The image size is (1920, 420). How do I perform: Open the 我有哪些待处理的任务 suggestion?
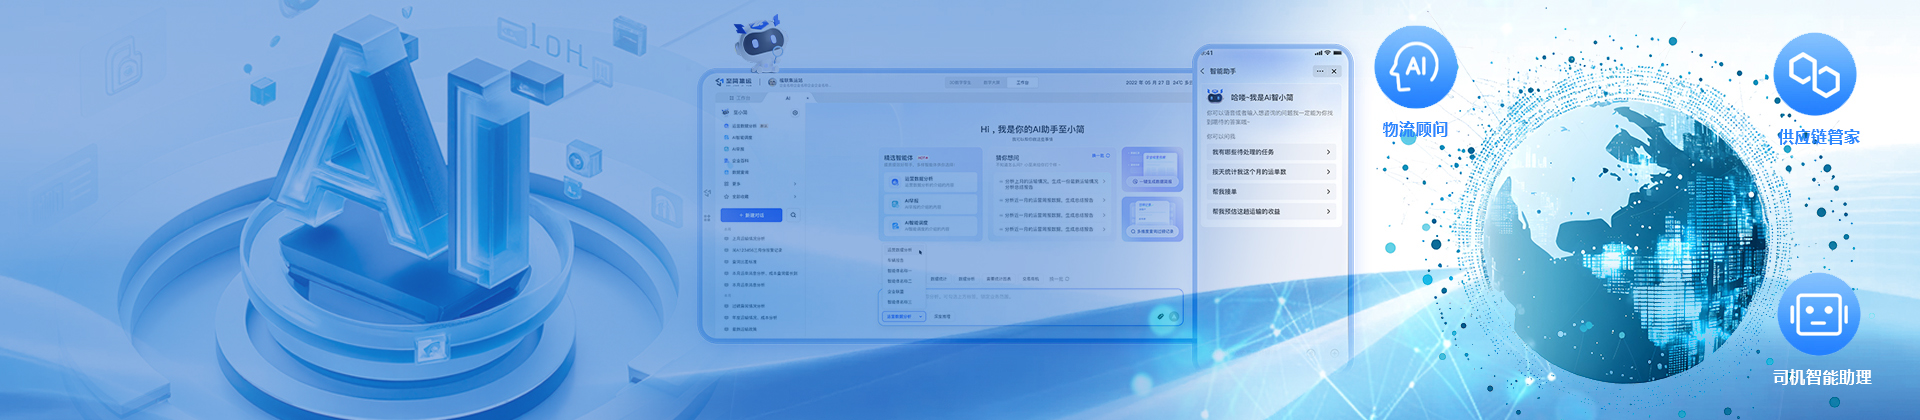(x=1270, y=152)
